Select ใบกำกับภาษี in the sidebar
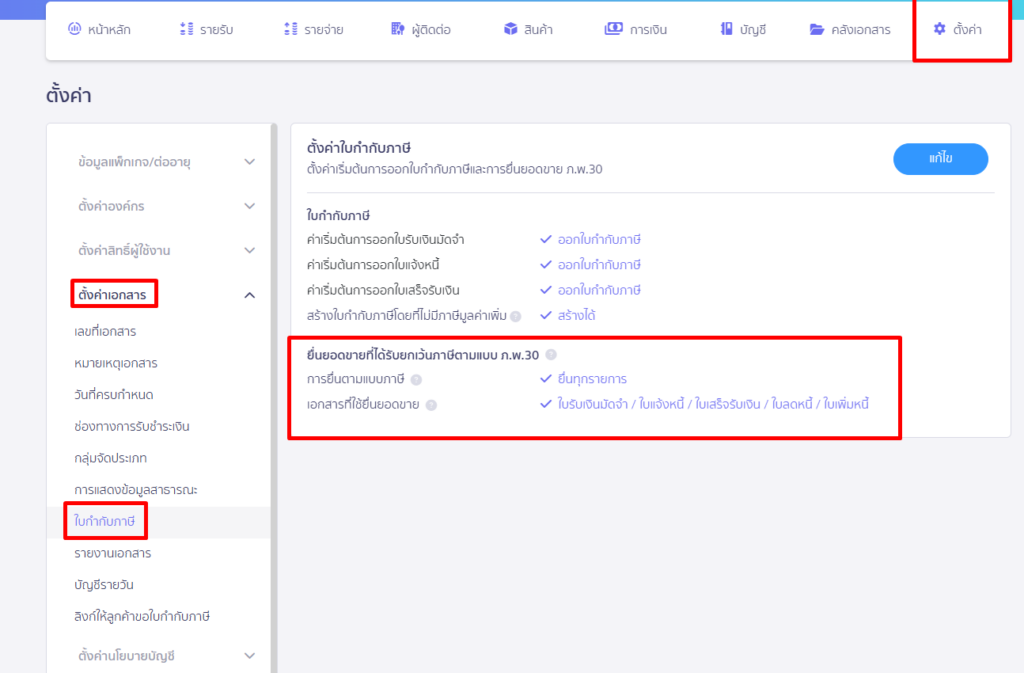Viewport: 1024px width, 673px height. [103, 521]
